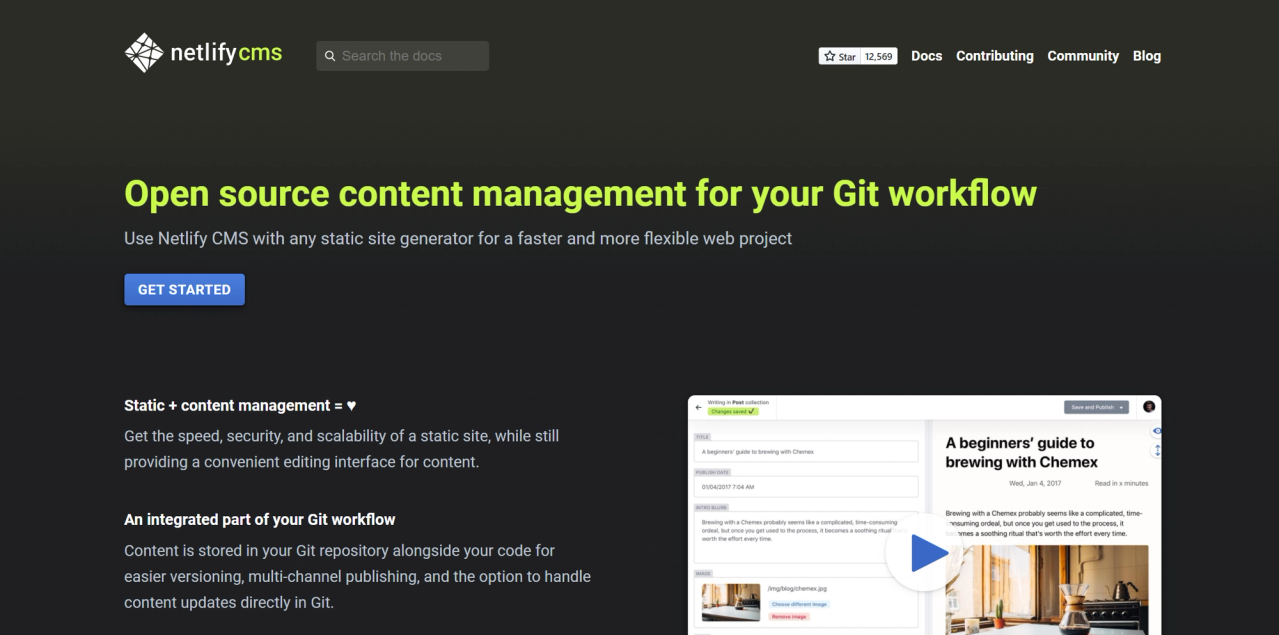Click the Netlify CMS logo icon
The height and width of the screenshot is (635, 1279).
coord(144,51)
